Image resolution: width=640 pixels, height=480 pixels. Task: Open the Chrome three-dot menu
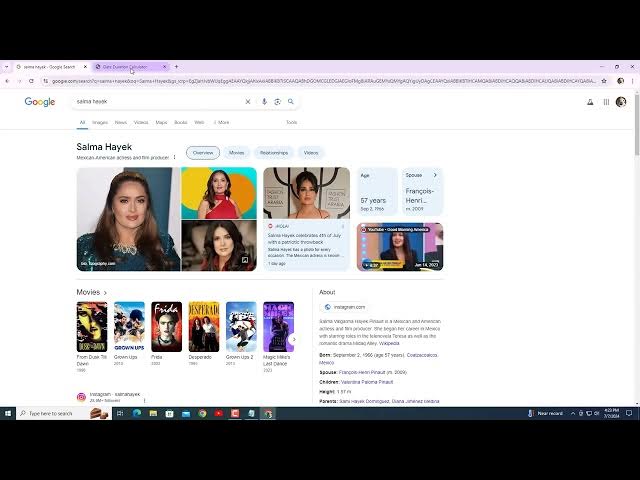pos(633,81)
